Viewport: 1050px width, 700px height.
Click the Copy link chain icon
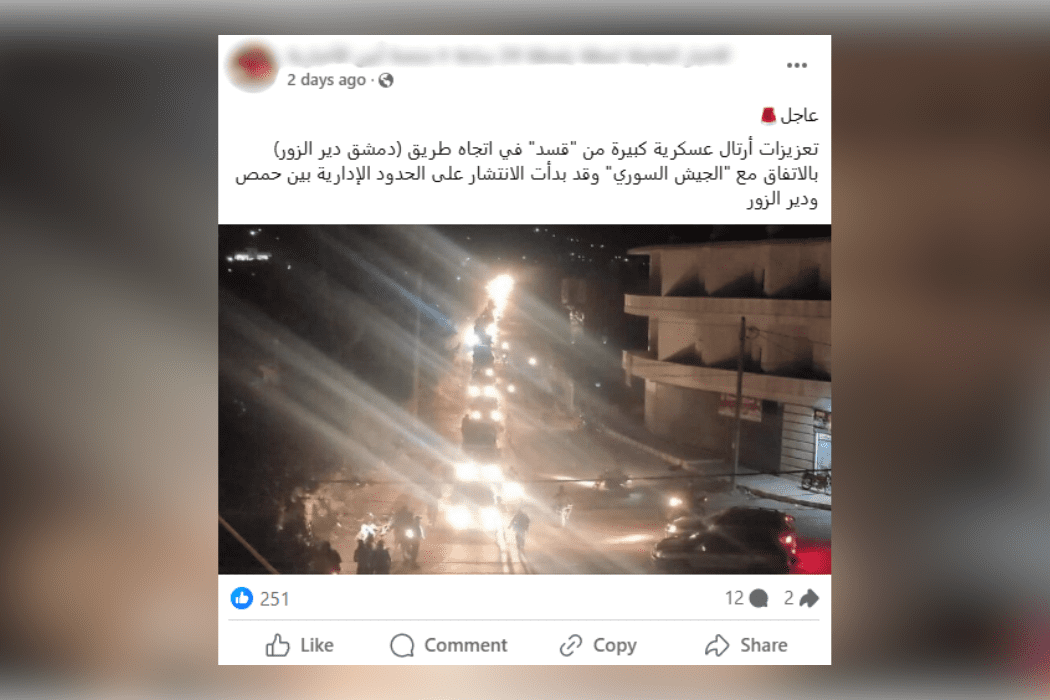pyautogui.click(x=571, y=645)
